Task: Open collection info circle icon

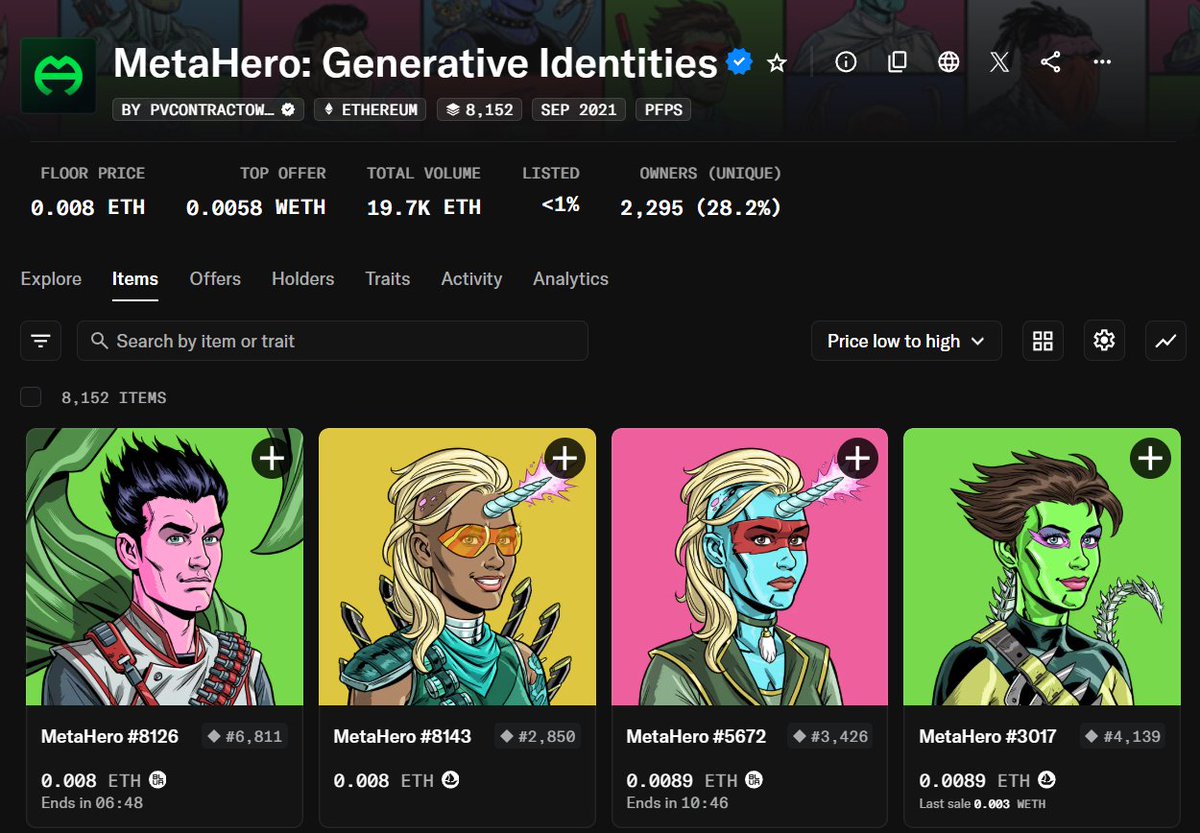Action: click(x=846, y=62)
